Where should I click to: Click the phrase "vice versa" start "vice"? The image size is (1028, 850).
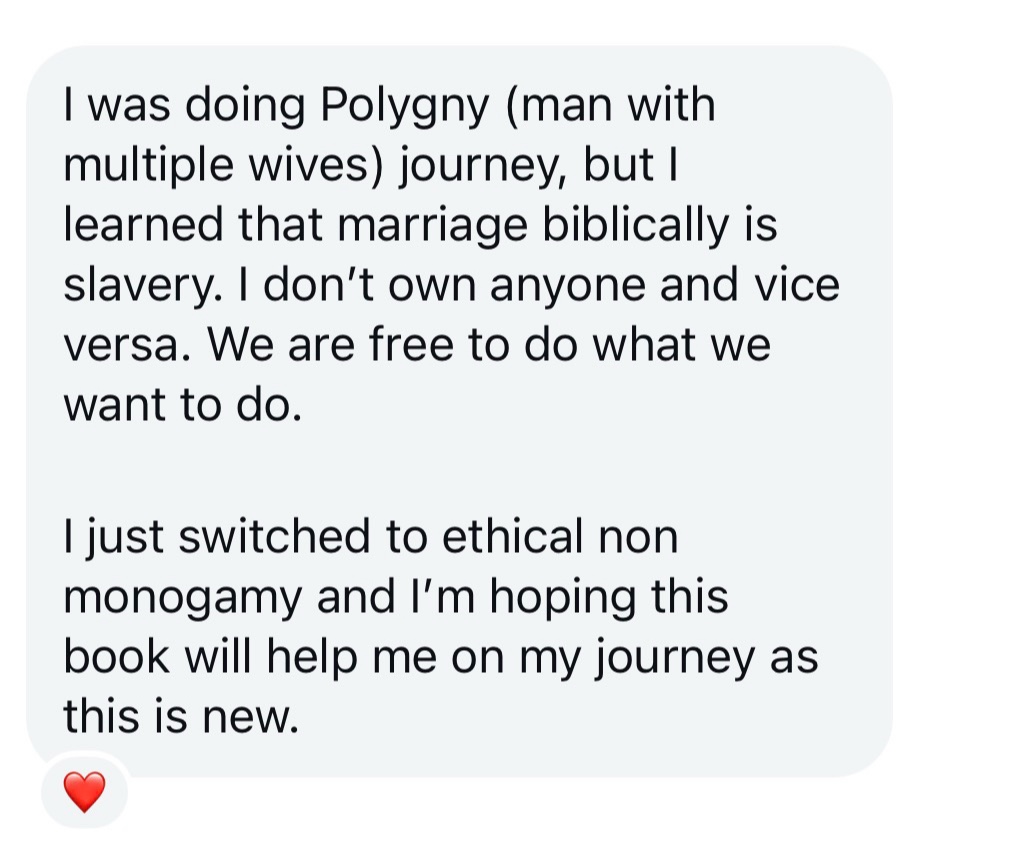[x=797, y=286]
